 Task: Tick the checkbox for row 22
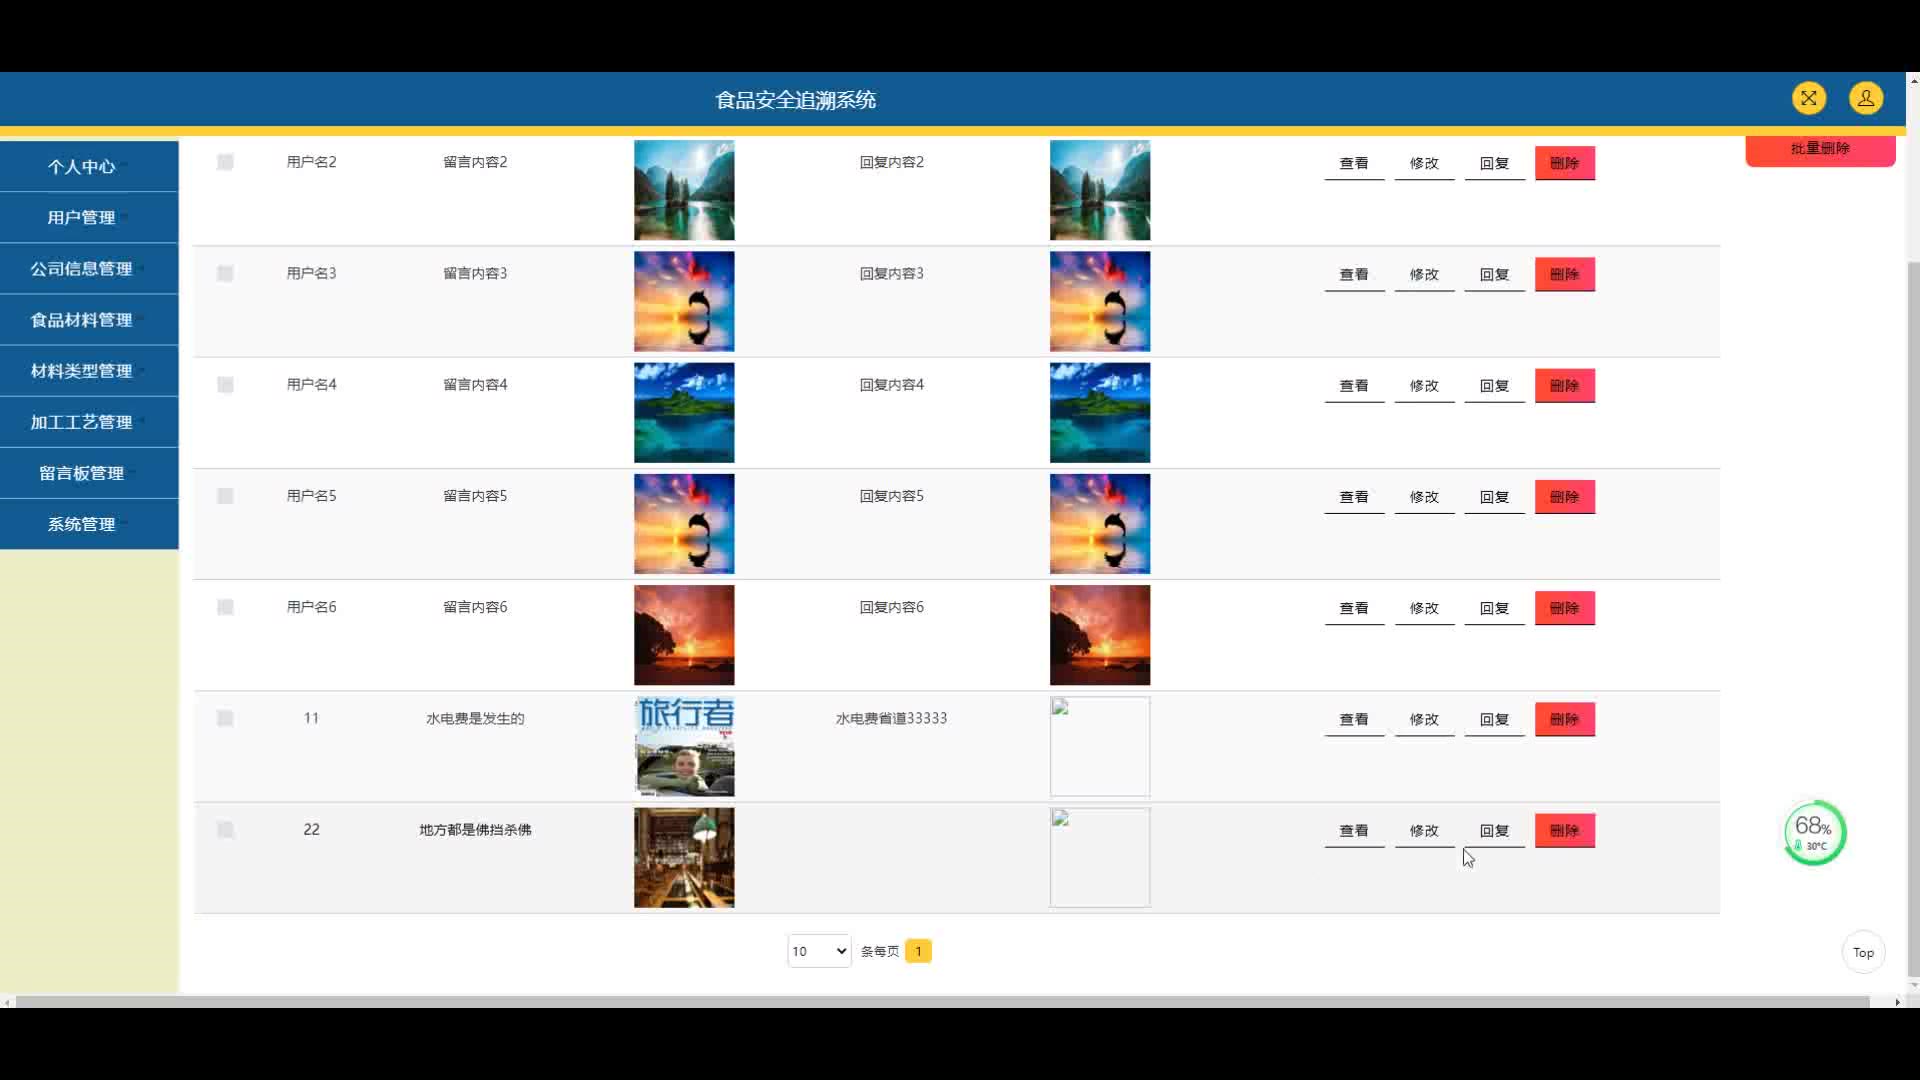click(225, 830)
